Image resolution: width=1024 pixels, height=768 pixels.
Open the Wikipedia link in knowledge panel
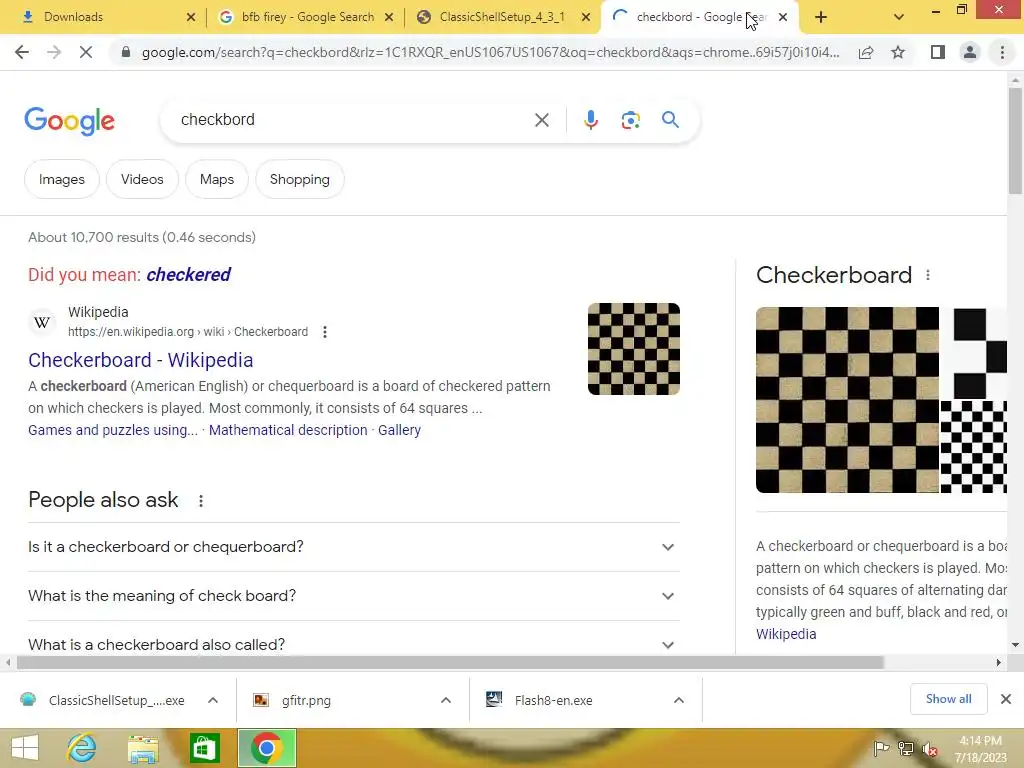tap(786, 634)
